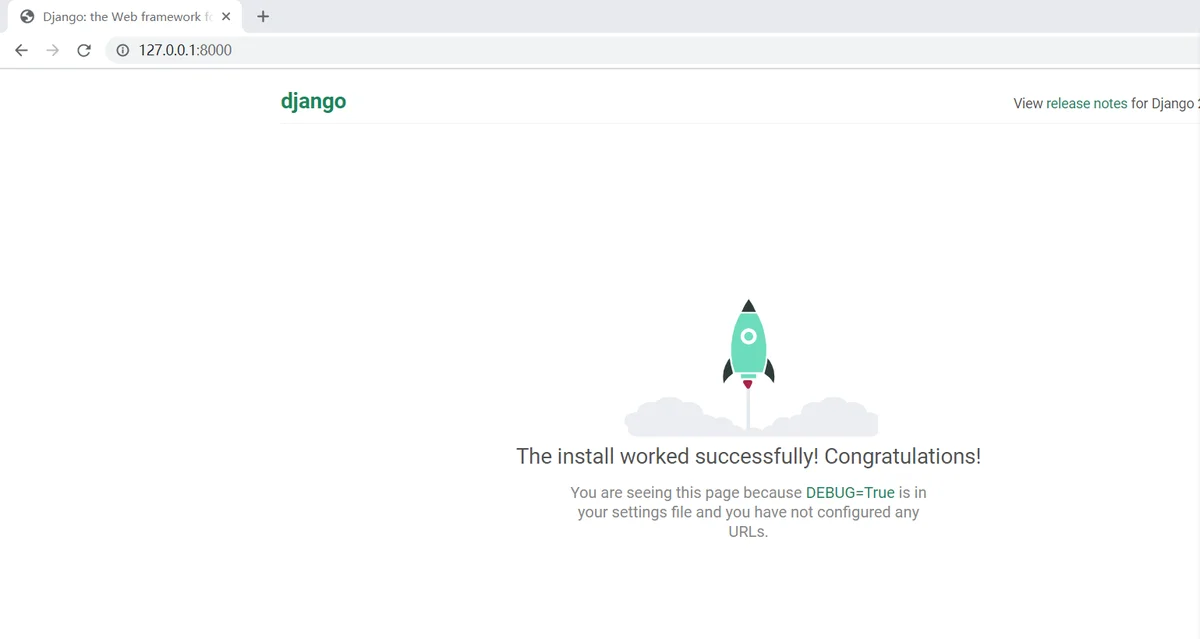The width and height of the screenshot is (1200, 639).
Task: Click the DEBUG=True link
Action: point(850,492)
